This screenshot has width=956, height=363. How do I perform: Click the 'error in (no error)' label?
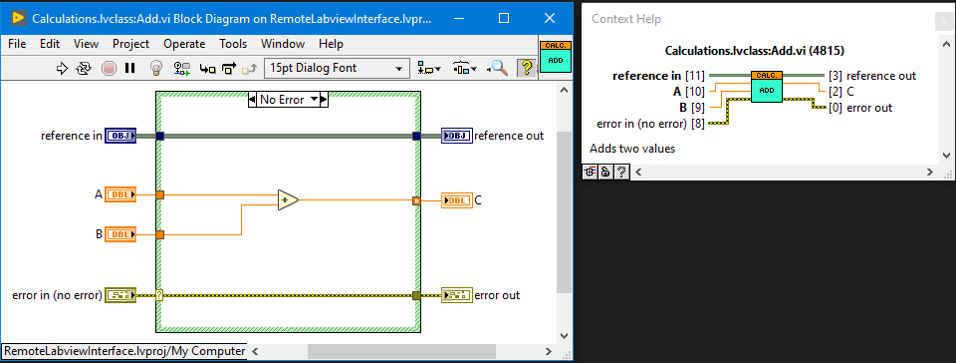[57, 295]
